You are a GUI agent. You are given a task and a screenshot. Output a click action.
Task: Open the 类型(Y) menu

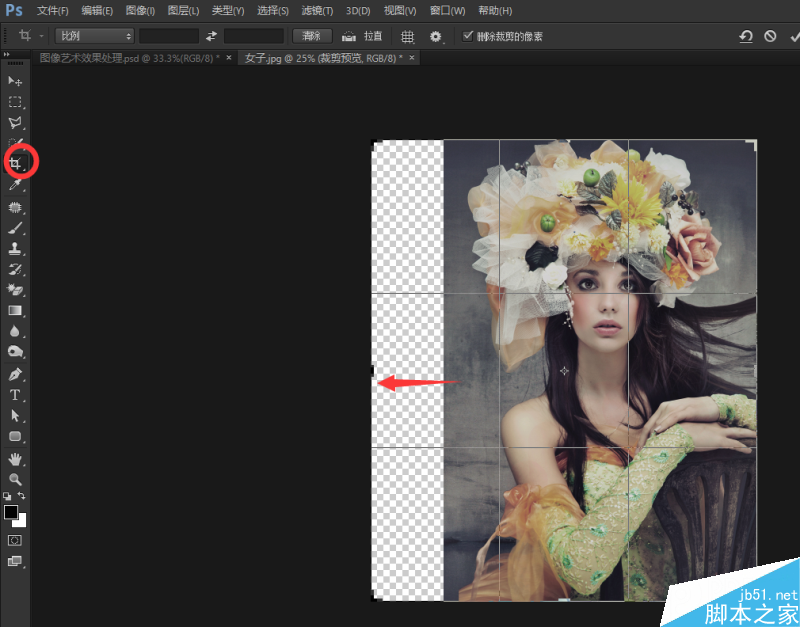click(228, 11)
